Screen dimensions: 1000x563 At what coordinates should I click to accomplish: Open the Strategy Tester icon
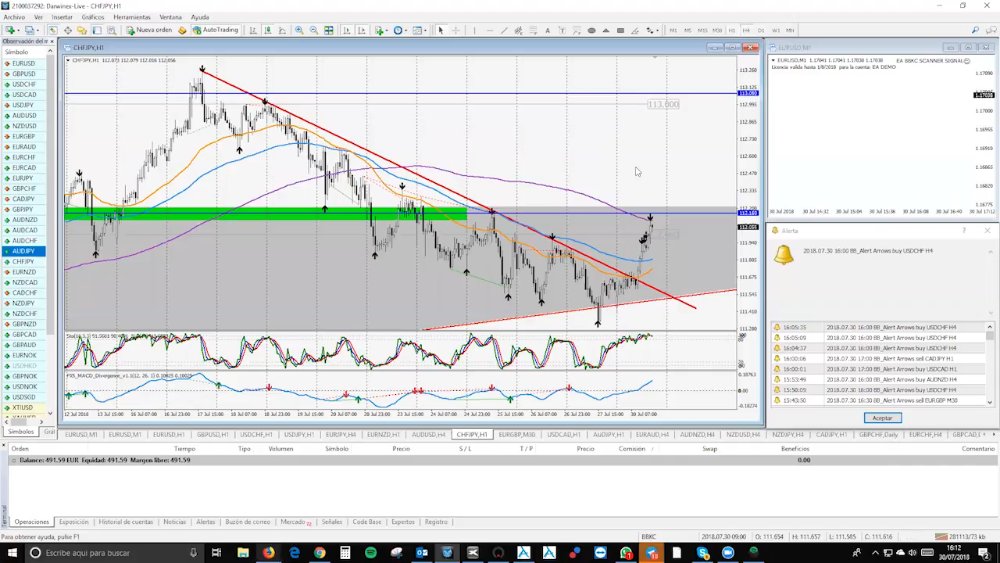pos(112,30)
